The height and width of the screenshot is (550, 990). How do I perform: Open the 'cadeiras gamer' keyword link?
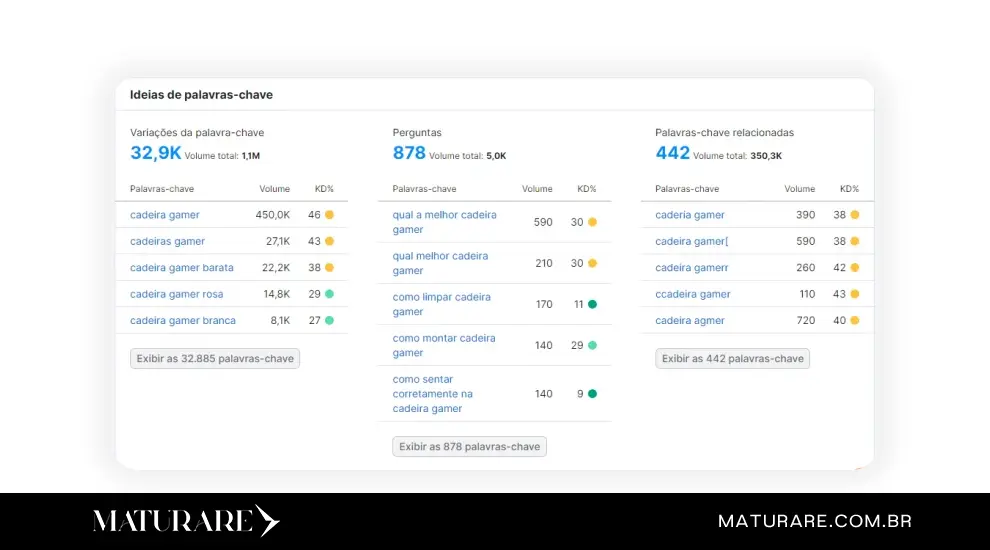click(x=167, y=241)
